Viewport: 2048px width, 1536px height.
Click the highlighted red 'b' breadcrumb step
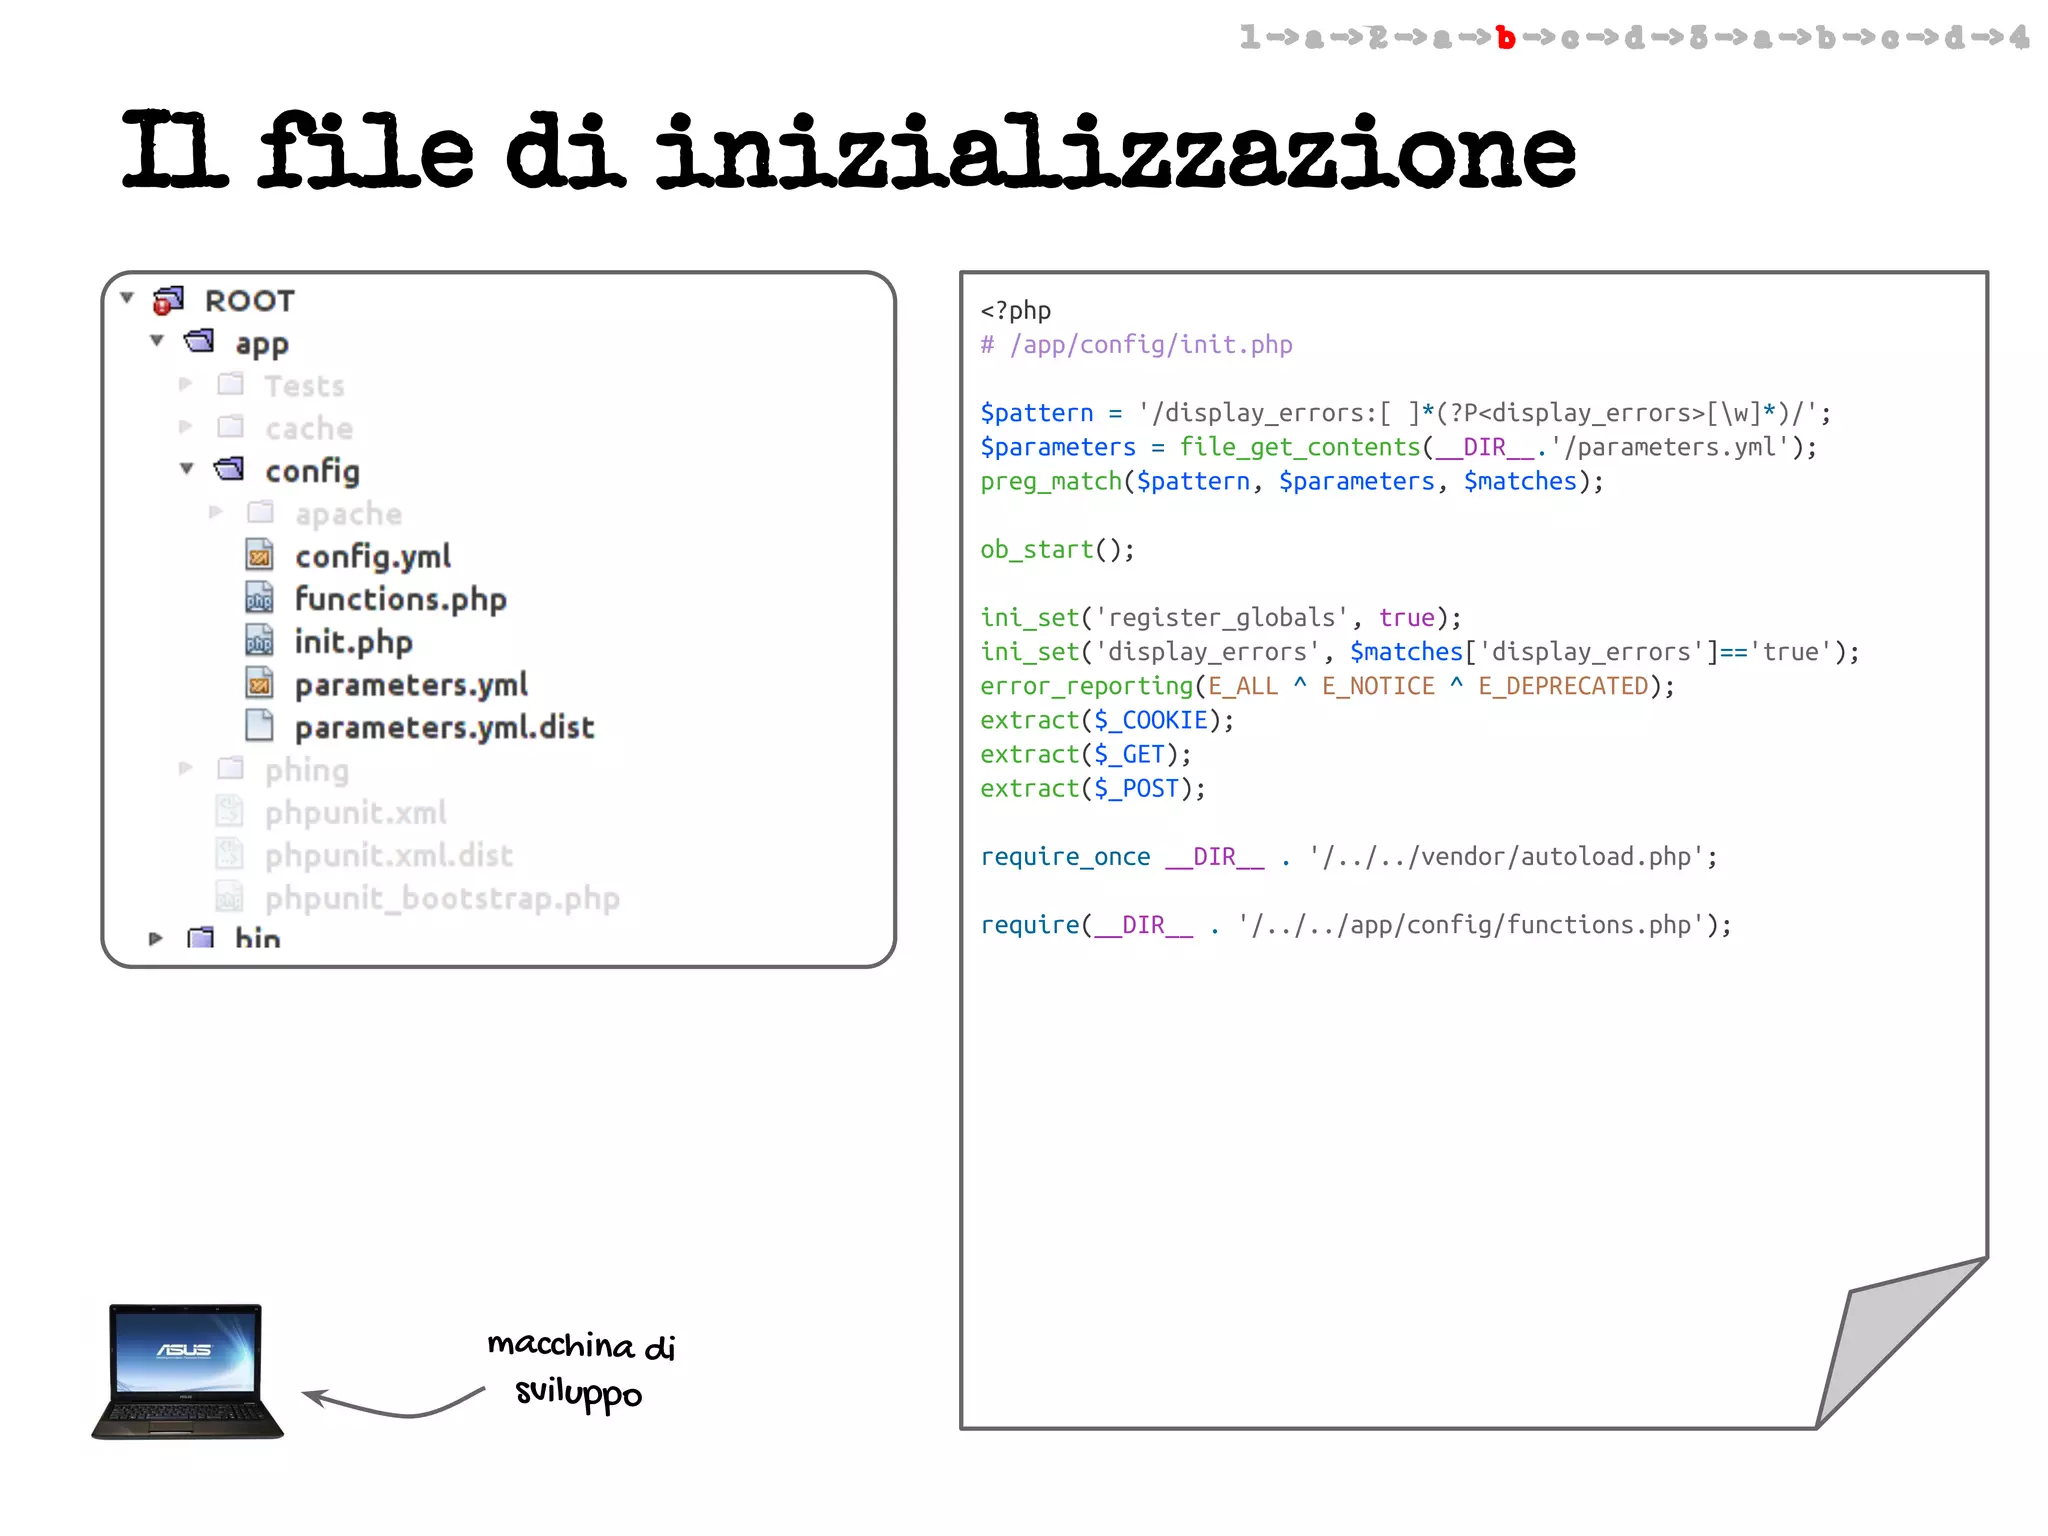pos(1506,37)
